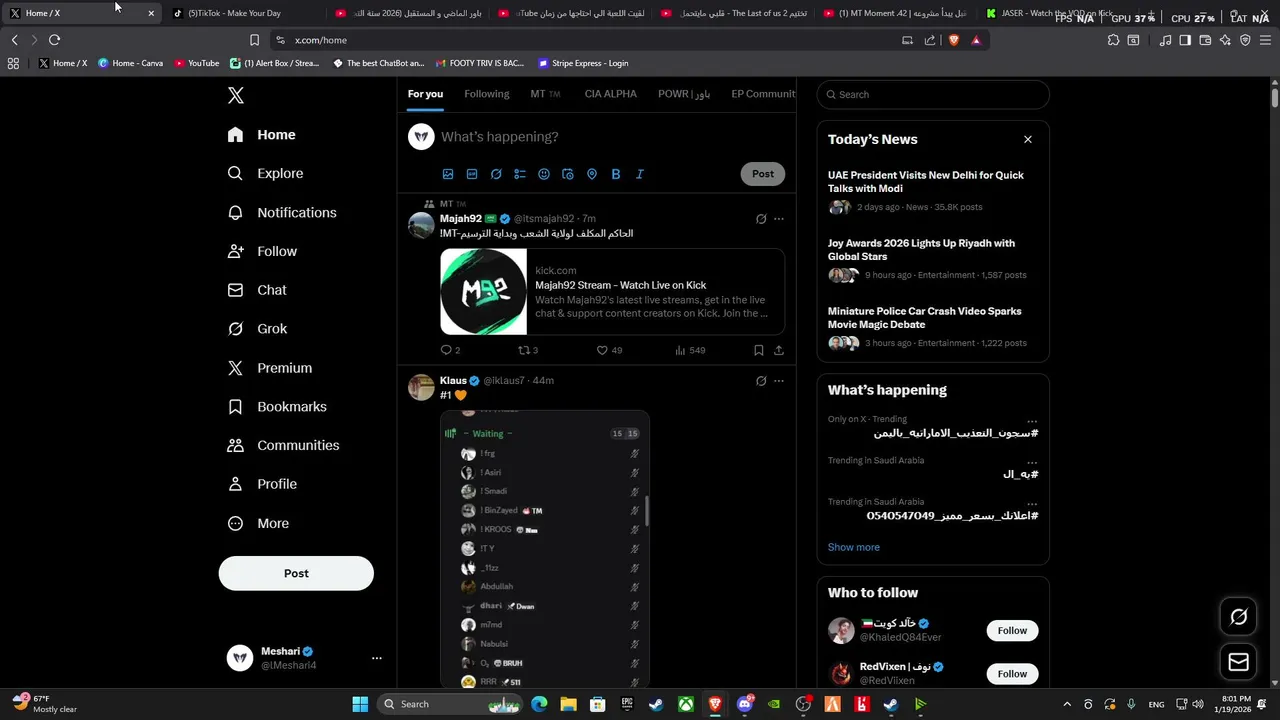Screen dimensions: 1280x720
Task: Open Joy Awards 2026 news story
Action: click(x=933, y=259)
